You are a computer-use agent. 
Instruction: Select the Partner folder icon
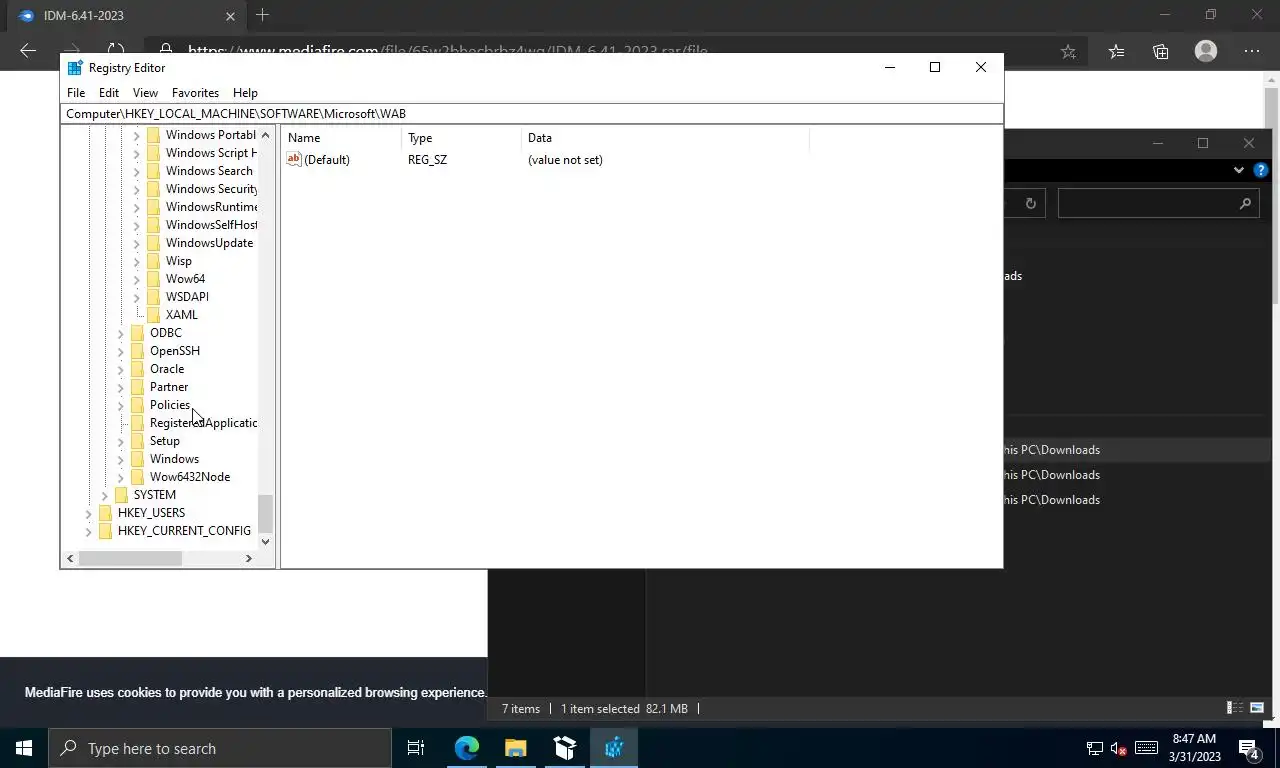(x=137, y=387)
